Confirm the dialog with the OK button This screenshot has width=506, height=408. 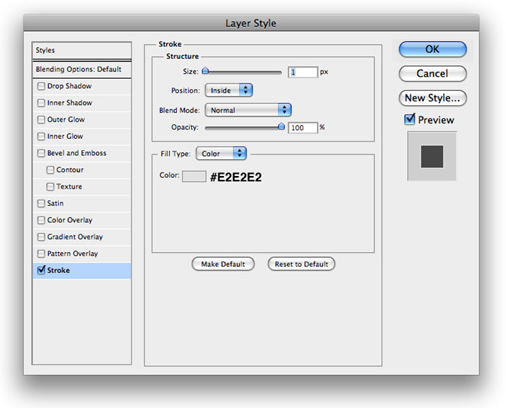tap(432, 49)
